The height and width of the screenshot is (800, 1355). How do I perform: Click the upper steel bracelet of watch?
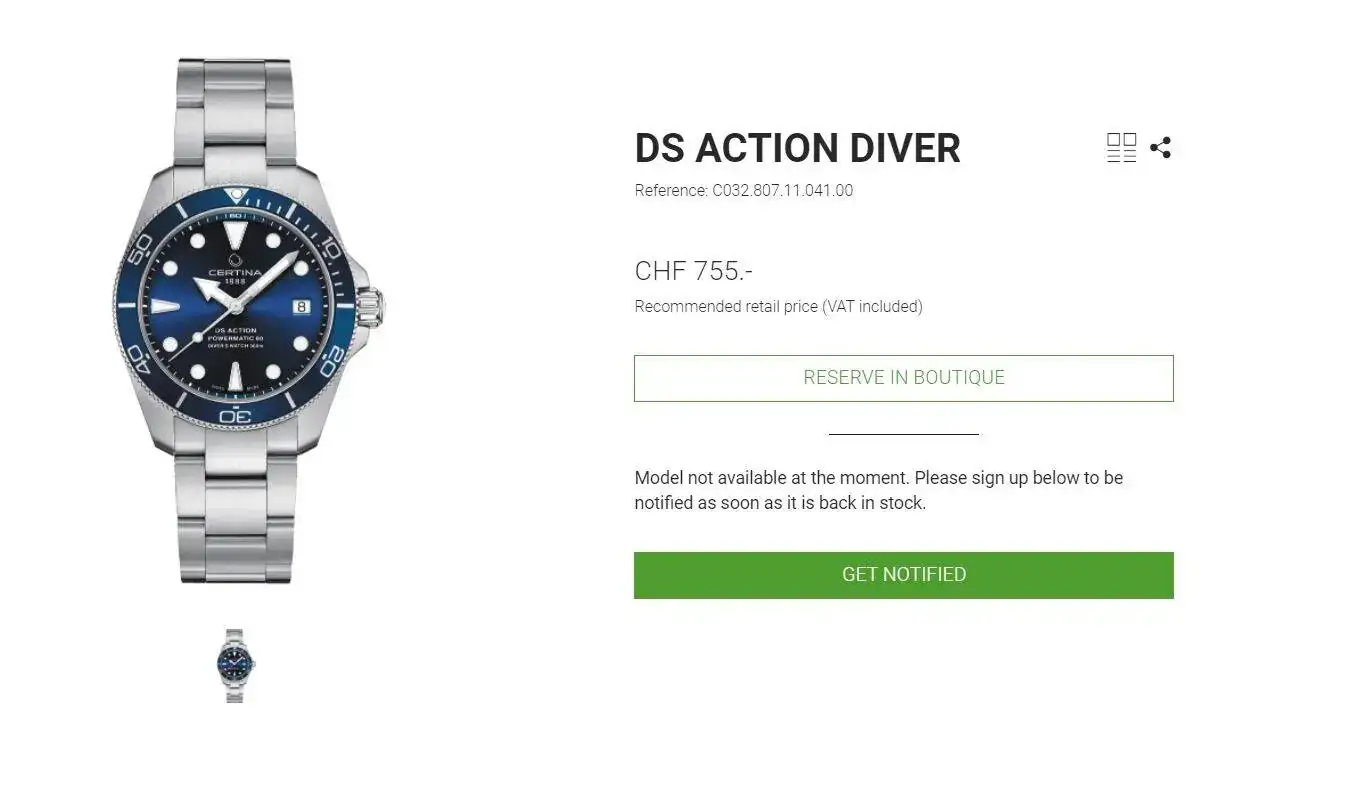[x=235, y=115]
